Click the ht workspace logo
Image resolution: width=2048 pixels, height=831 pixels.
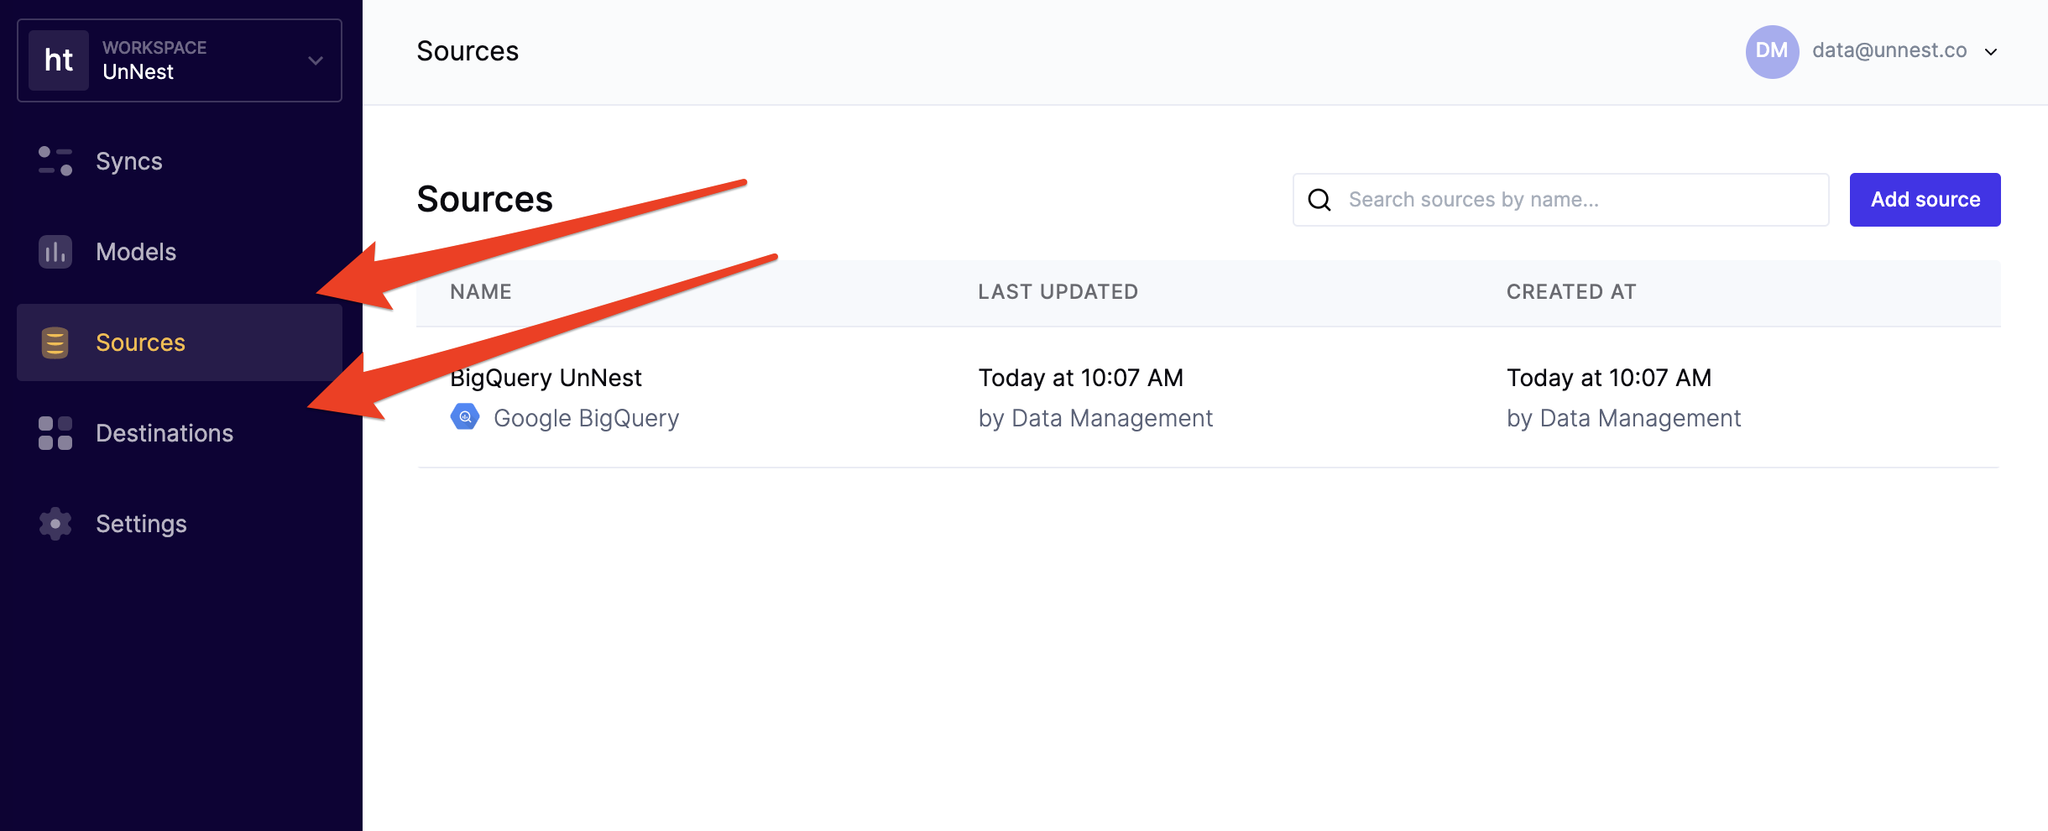tap(59, 60)
